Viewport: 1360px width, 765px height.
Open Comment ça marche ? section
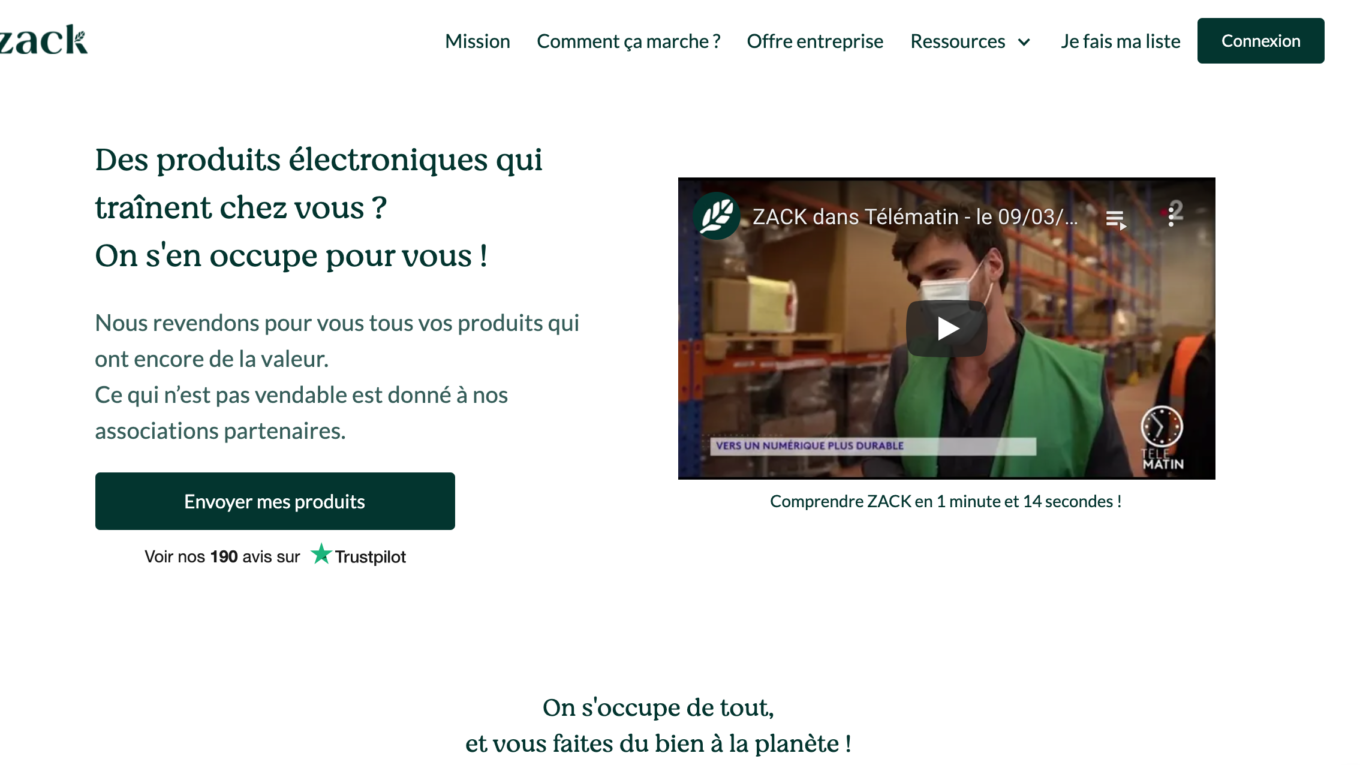coord(628,41)
